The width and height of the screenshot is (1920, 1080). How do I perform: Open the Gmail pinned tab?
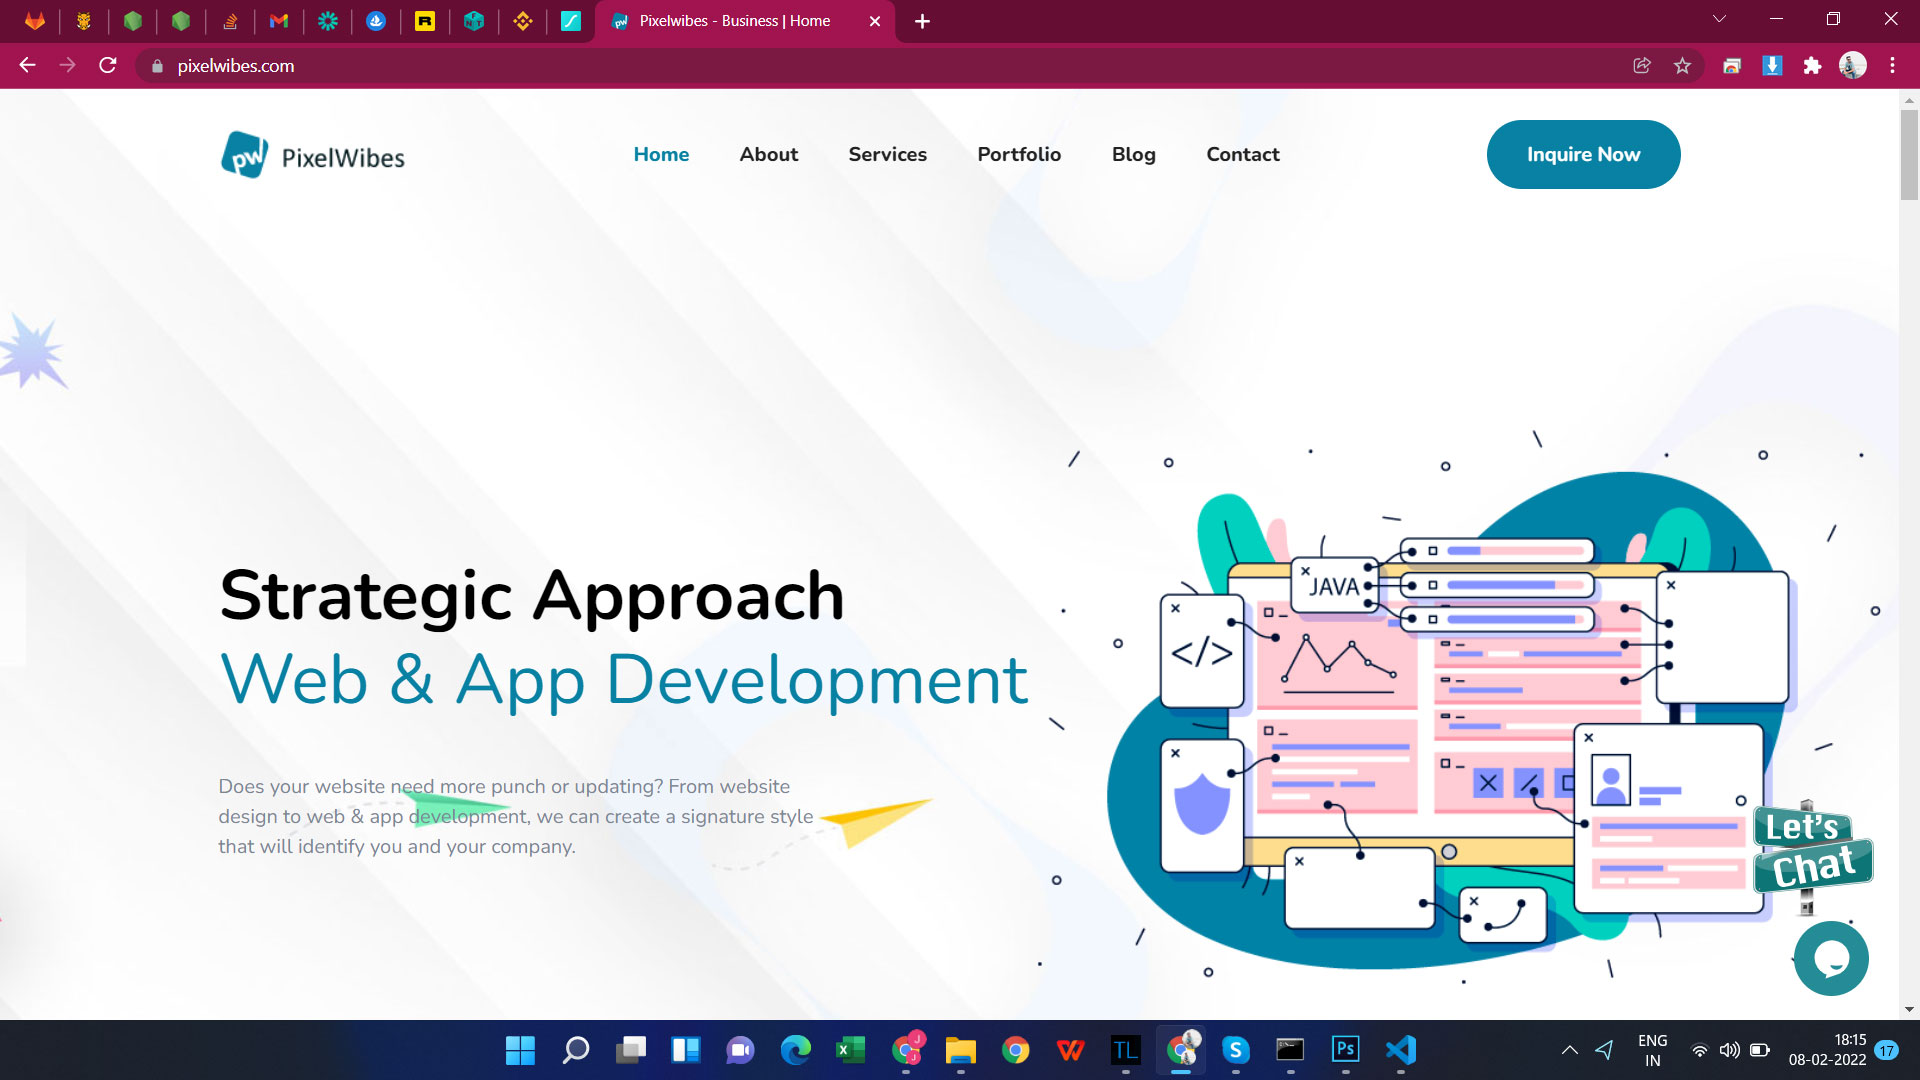pyautogui.click(x=279, y=21)
